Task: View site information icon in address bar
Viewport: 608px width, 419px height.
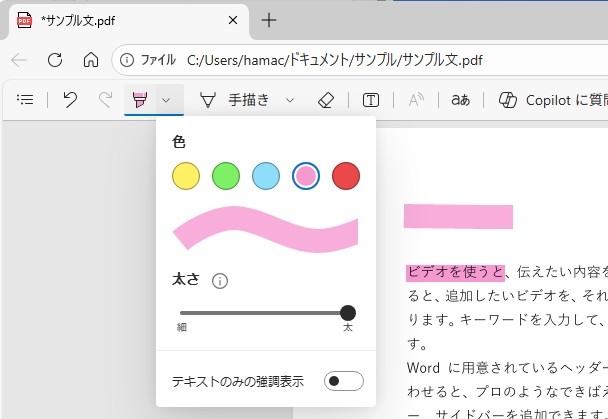Action: [126, 60]
